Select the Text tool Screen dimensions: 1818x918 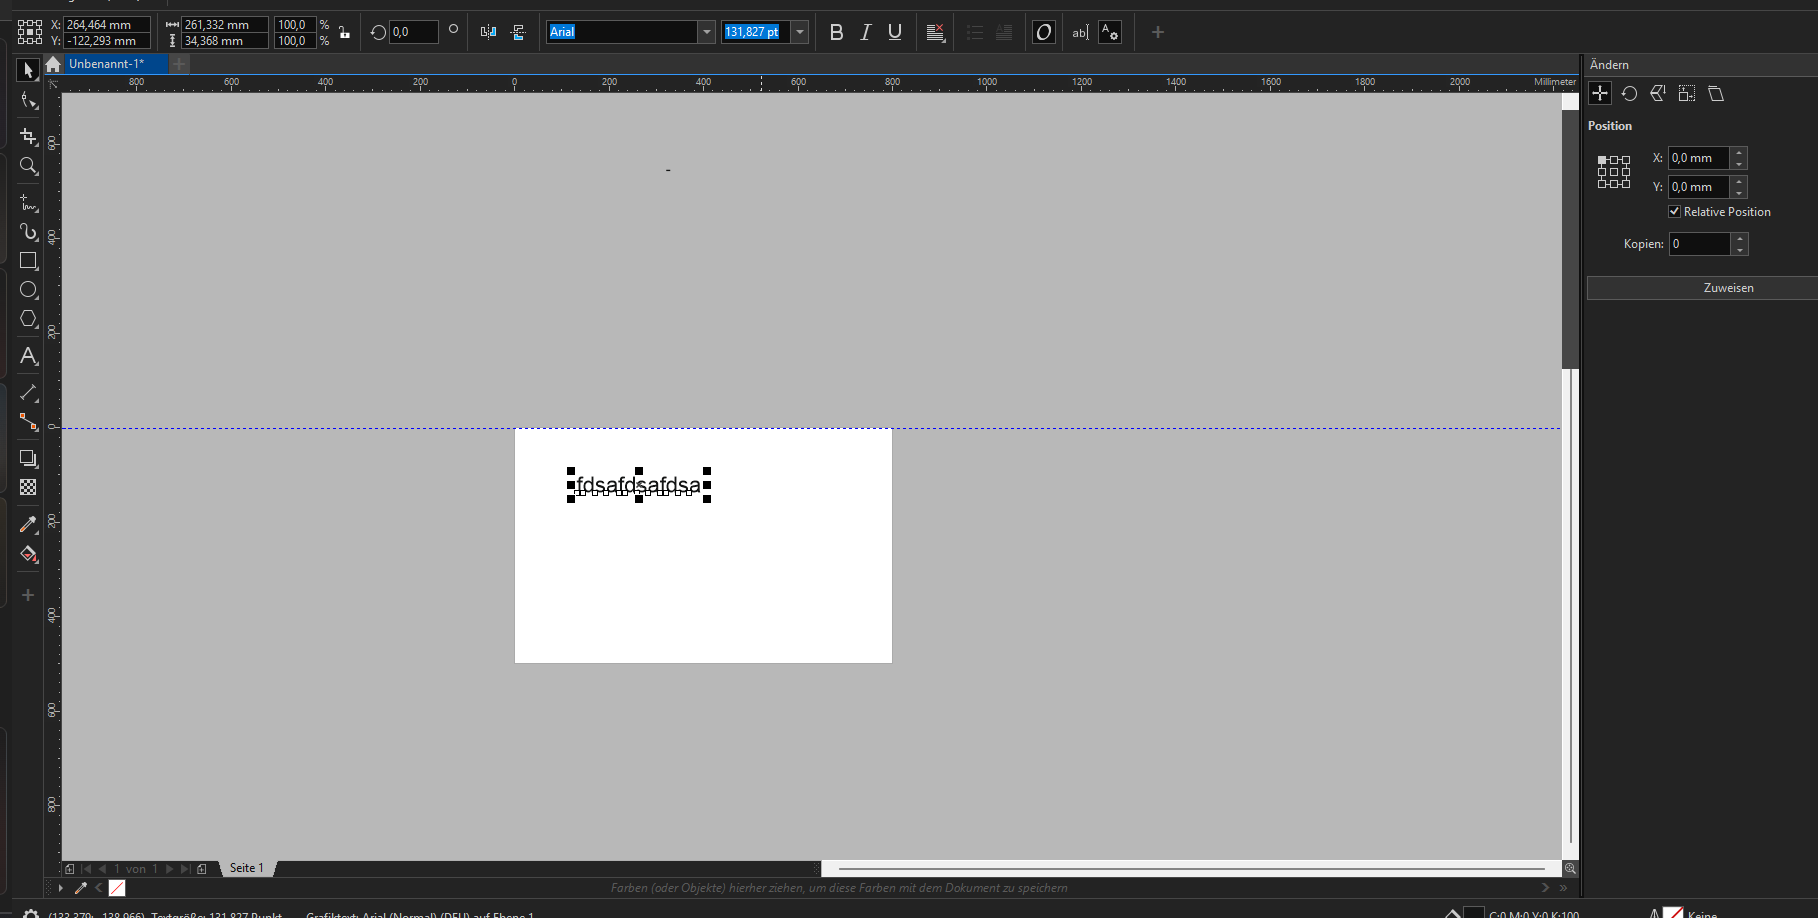(28, 356)
